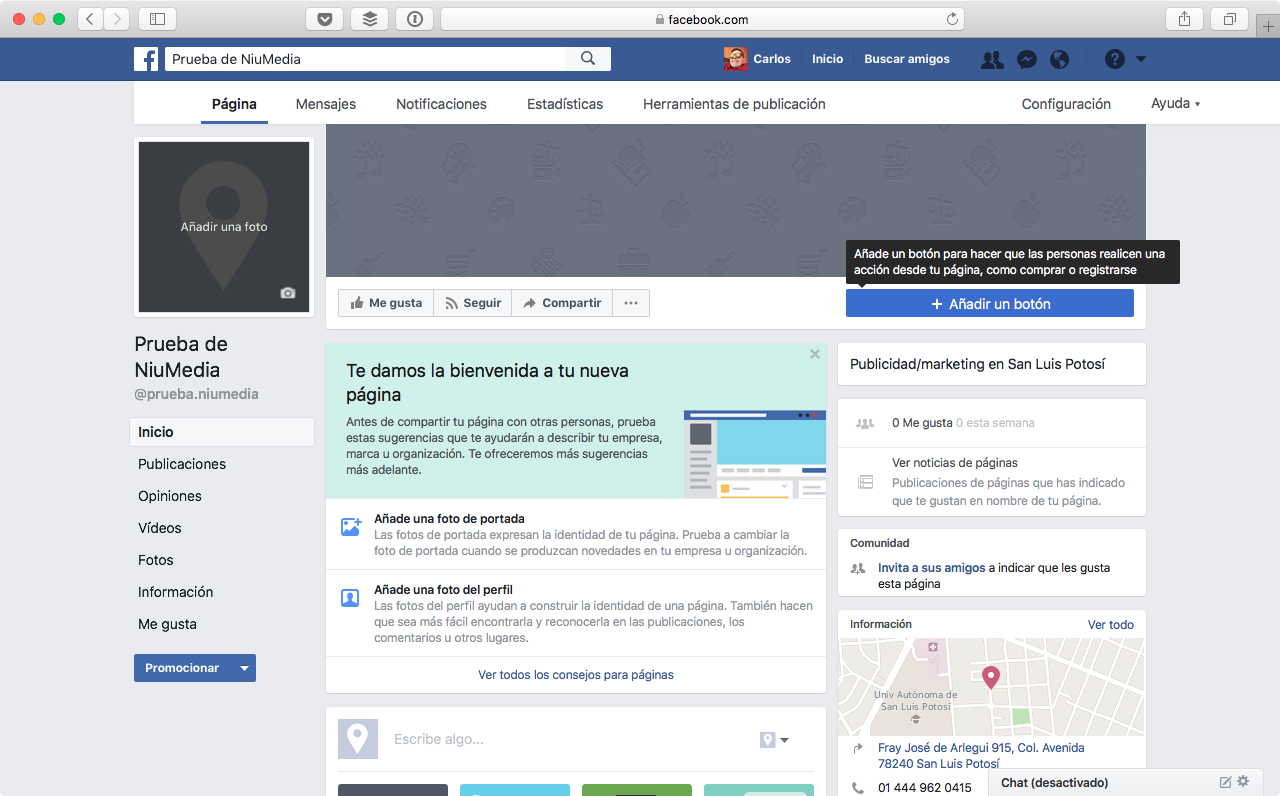Open Ver todos los consejos para páginas

[576, 675]
